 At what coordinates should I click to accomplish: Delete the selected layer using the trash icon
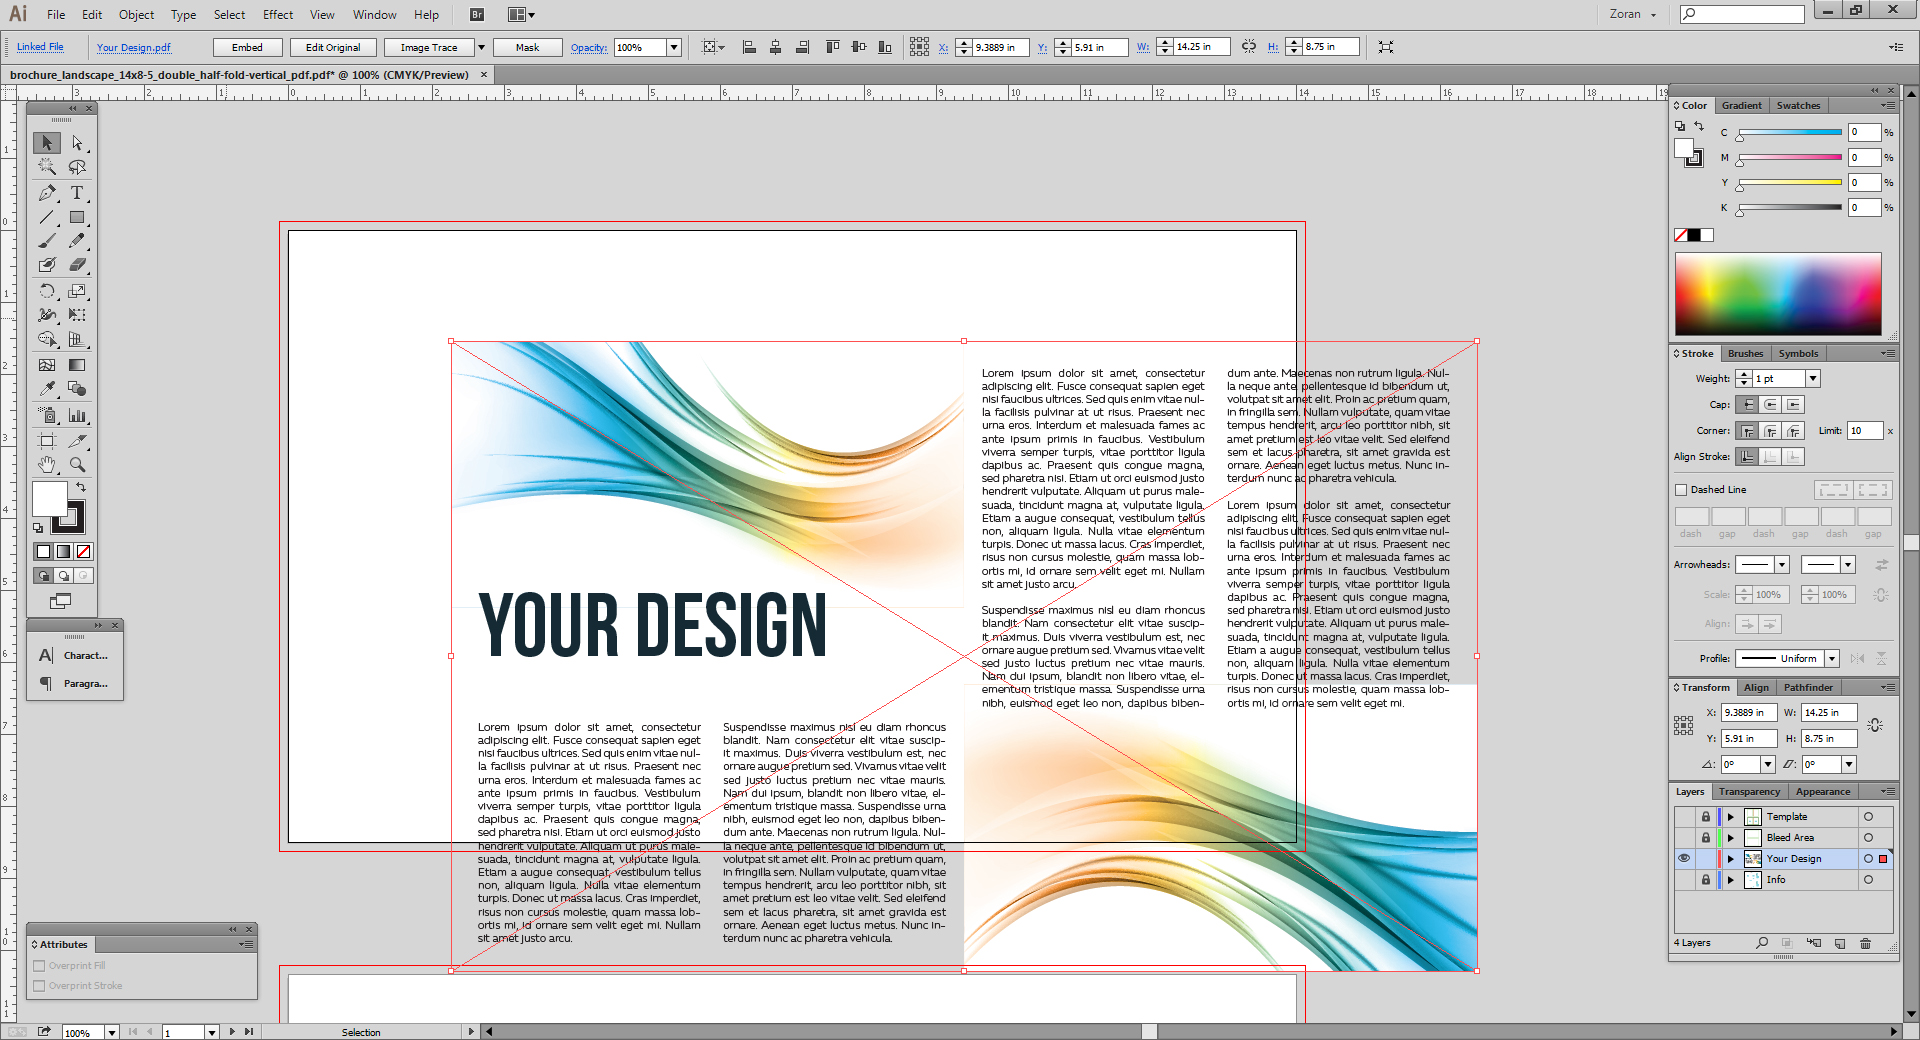[x=1864, y=943]
